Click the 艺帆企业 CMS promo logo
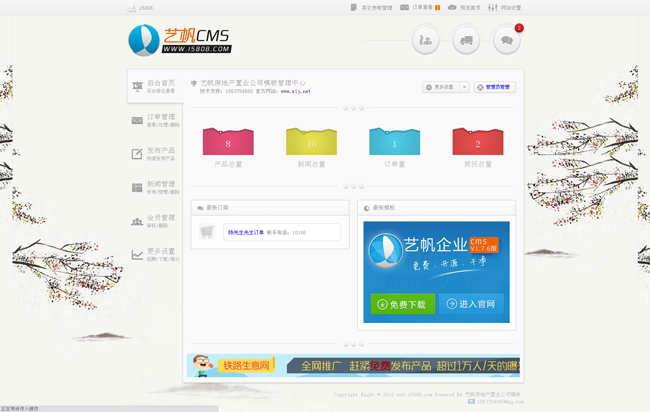Image resolution: width=650 pixels, height=412 pixels. pos(433,250)
